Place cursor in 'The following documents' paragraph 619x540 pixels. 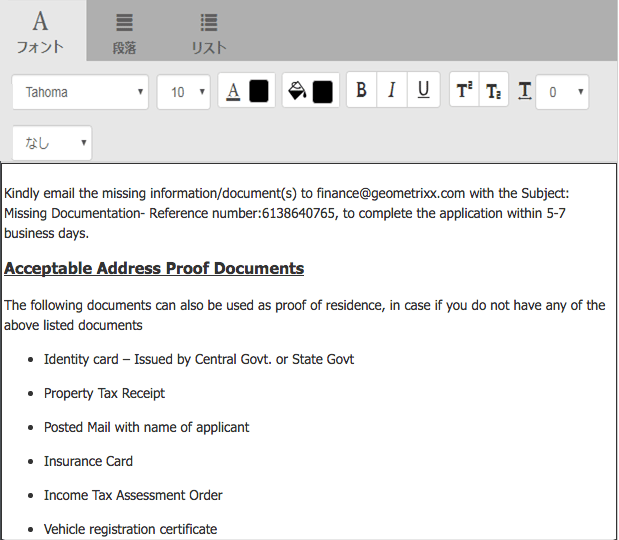[304, 315]
